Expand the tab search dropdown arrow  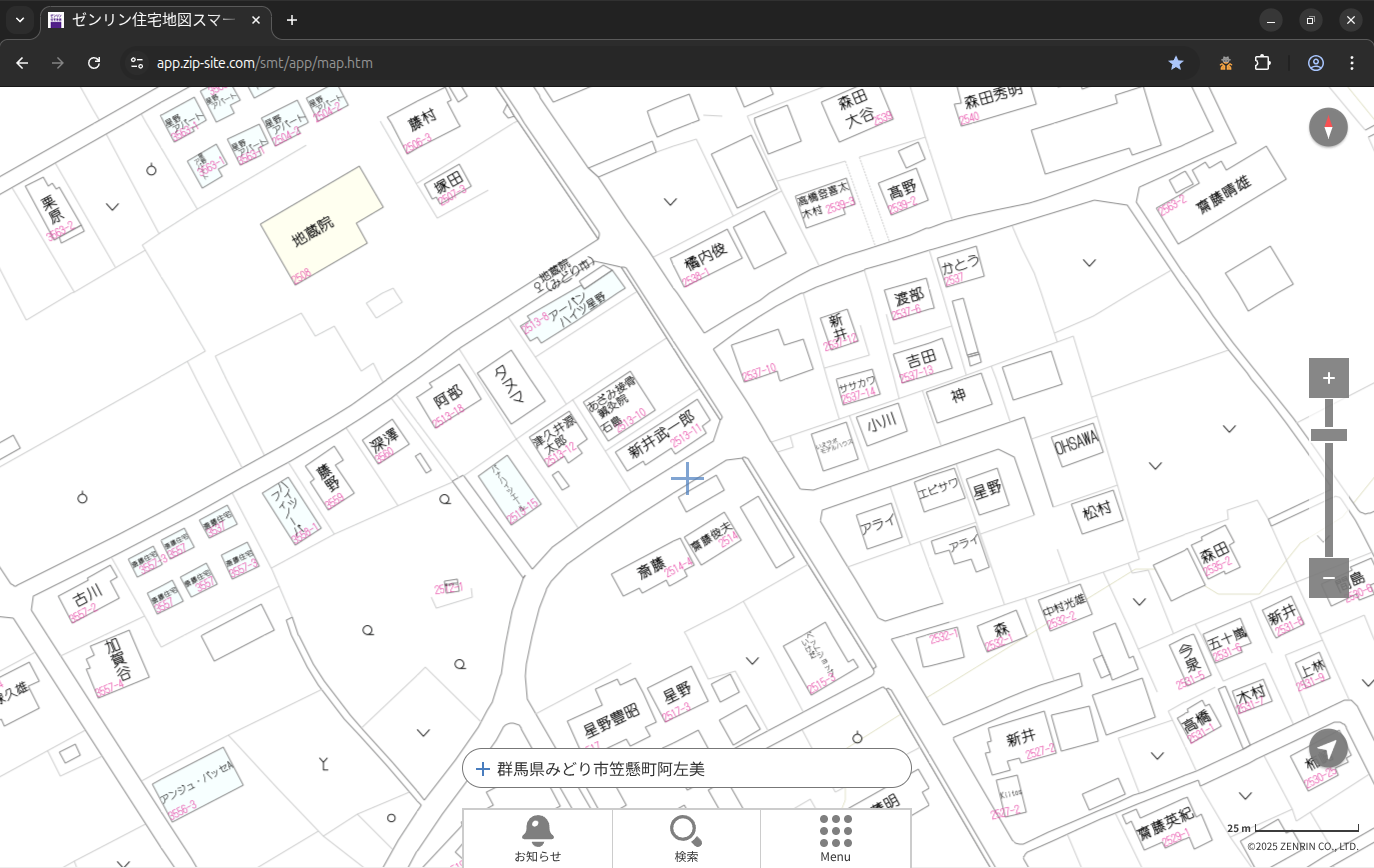tap(20, 20)
